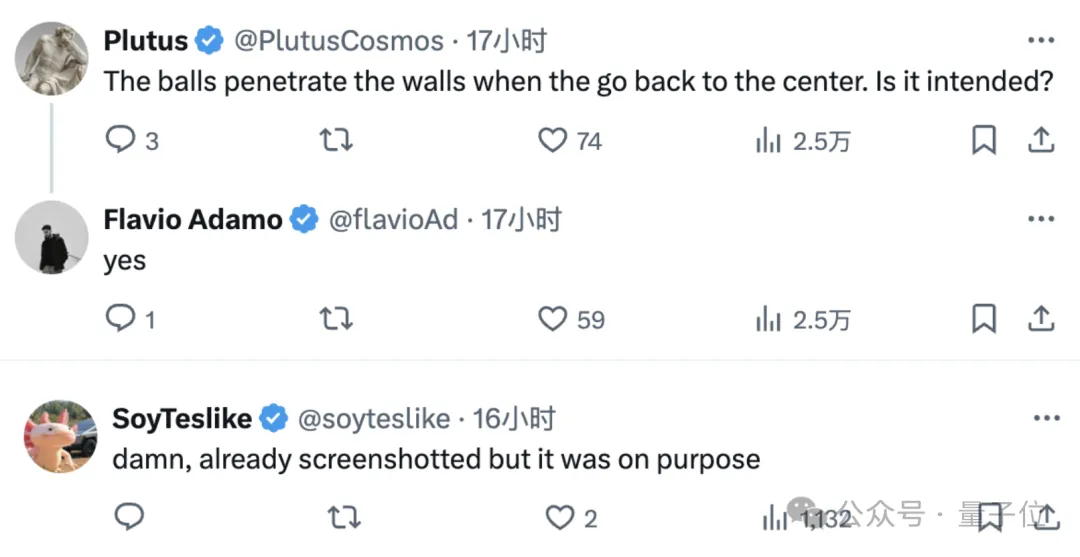Screen dimensions: 1080x557
Task: Expand more menu on SoyTeslike's tweet
Action: pos(1045,418)
